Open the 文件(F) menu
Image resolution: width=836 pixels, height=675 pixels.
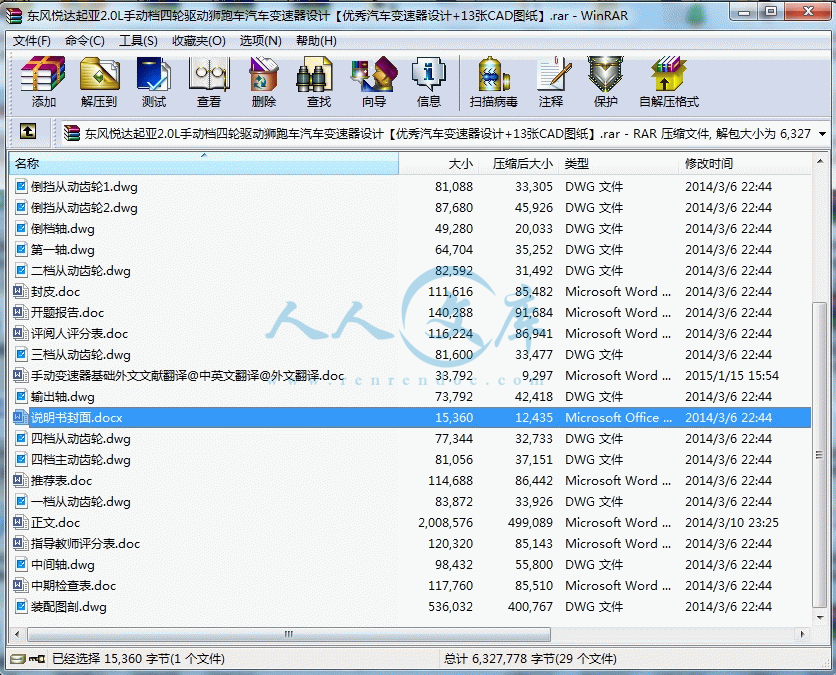click(31, 41)
